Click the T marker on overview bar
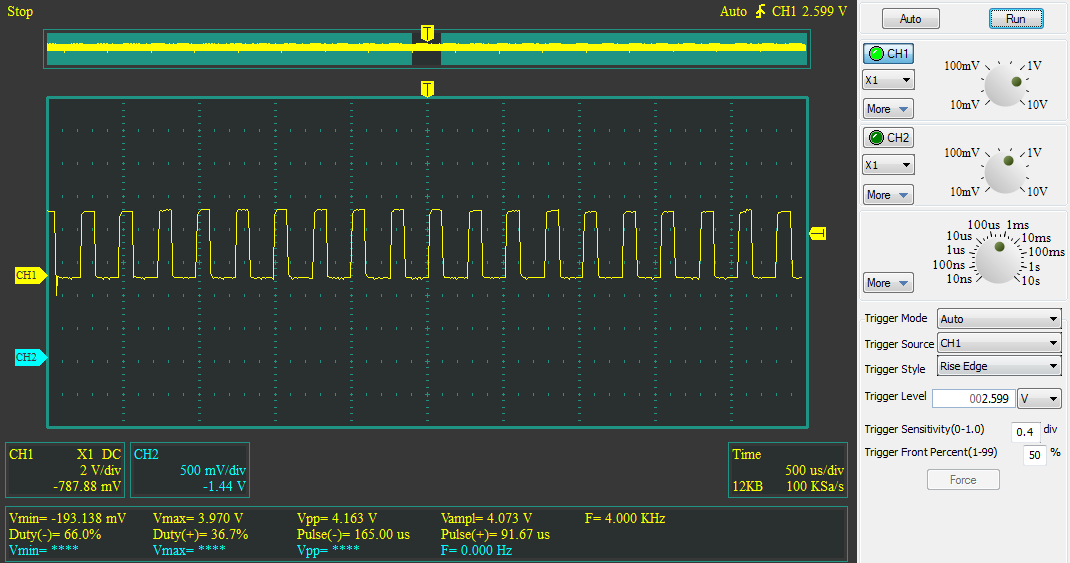Screen dimensions: 1070x563 pos(427,33)
